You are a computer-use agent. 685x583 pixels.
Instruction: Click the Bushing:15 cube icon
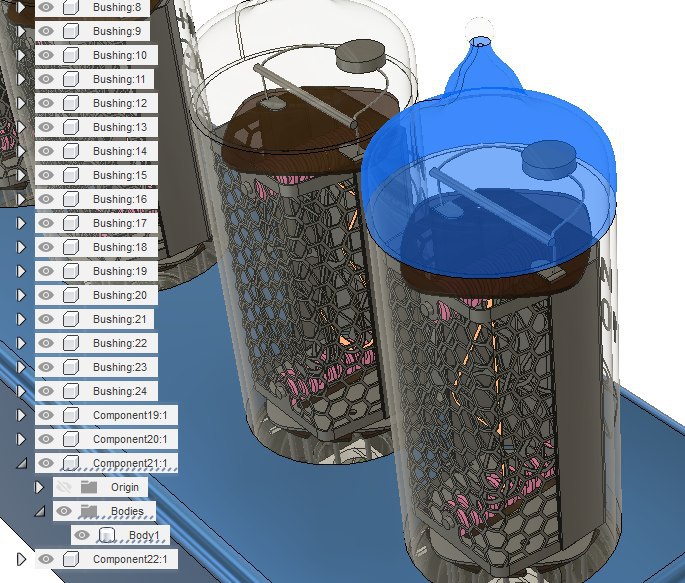pos(71,175)
